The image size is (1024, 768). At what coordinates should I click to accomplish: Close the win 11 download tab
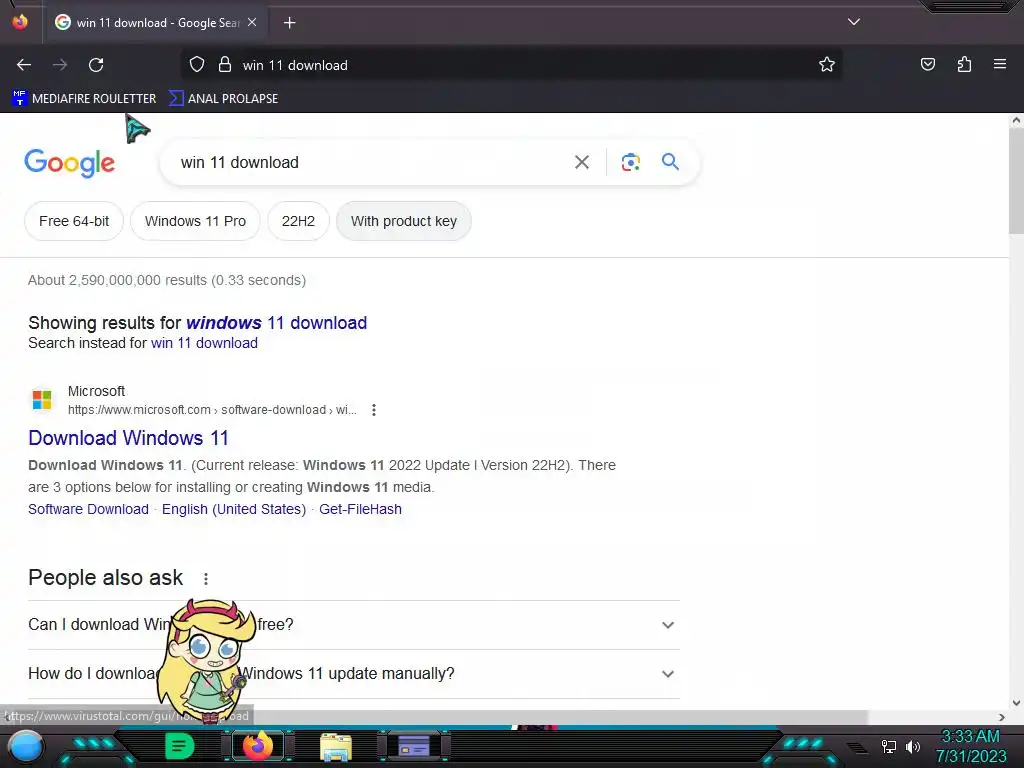click(x=252, y=22)
